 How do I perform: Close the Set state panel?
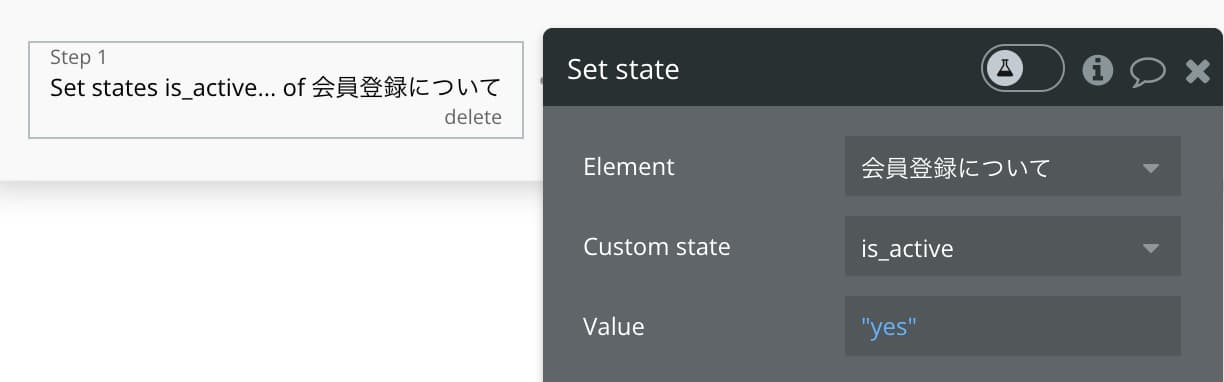[1197, 70]
